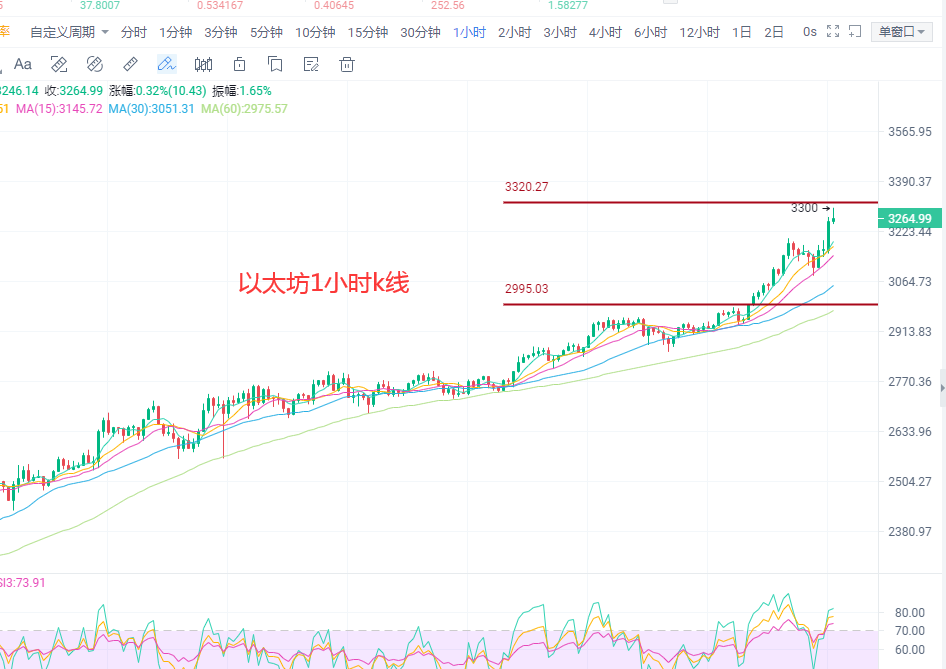Click the trash icon to delete drawings
The height and width of the screenshot is (669, 946).
pyautogui.click(x=347, y=65)
